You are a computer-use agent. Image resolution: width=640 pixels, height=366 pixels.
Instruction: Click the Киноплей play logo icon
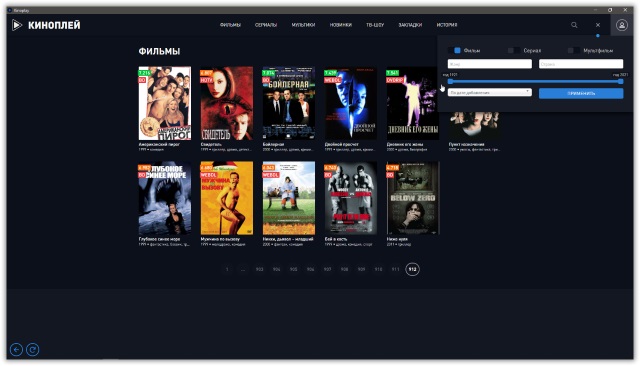pyautogui.click(x=17, y=25)
